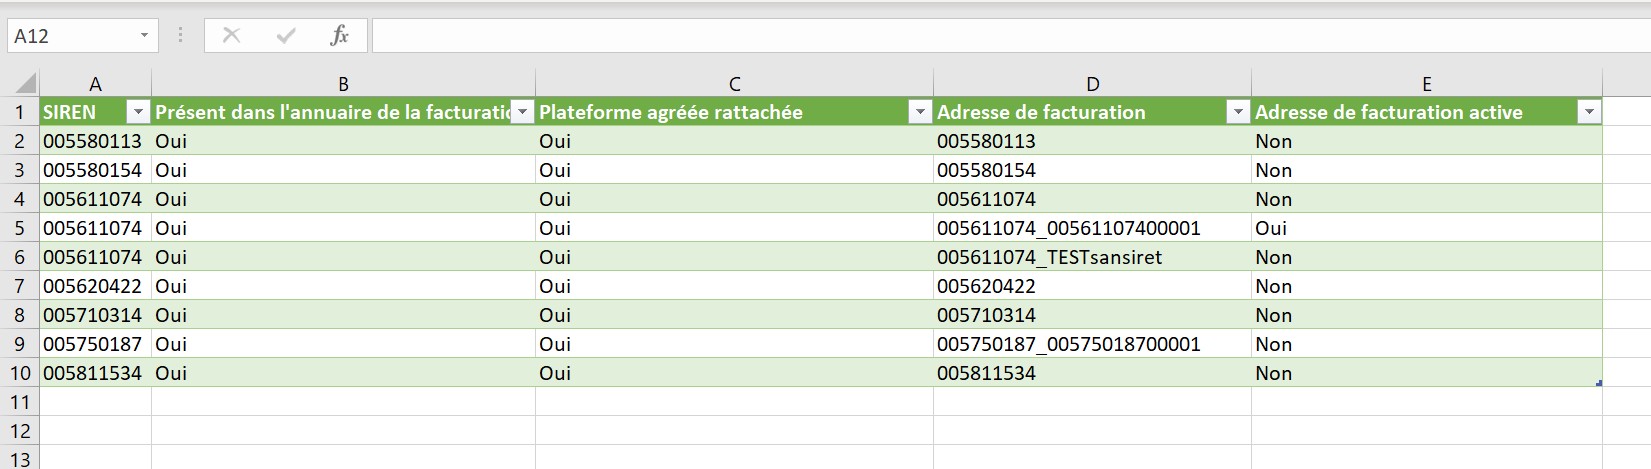Open the Name Box dropdown arrow
The height and width of the screenshot is (469, 1651).
144,36
